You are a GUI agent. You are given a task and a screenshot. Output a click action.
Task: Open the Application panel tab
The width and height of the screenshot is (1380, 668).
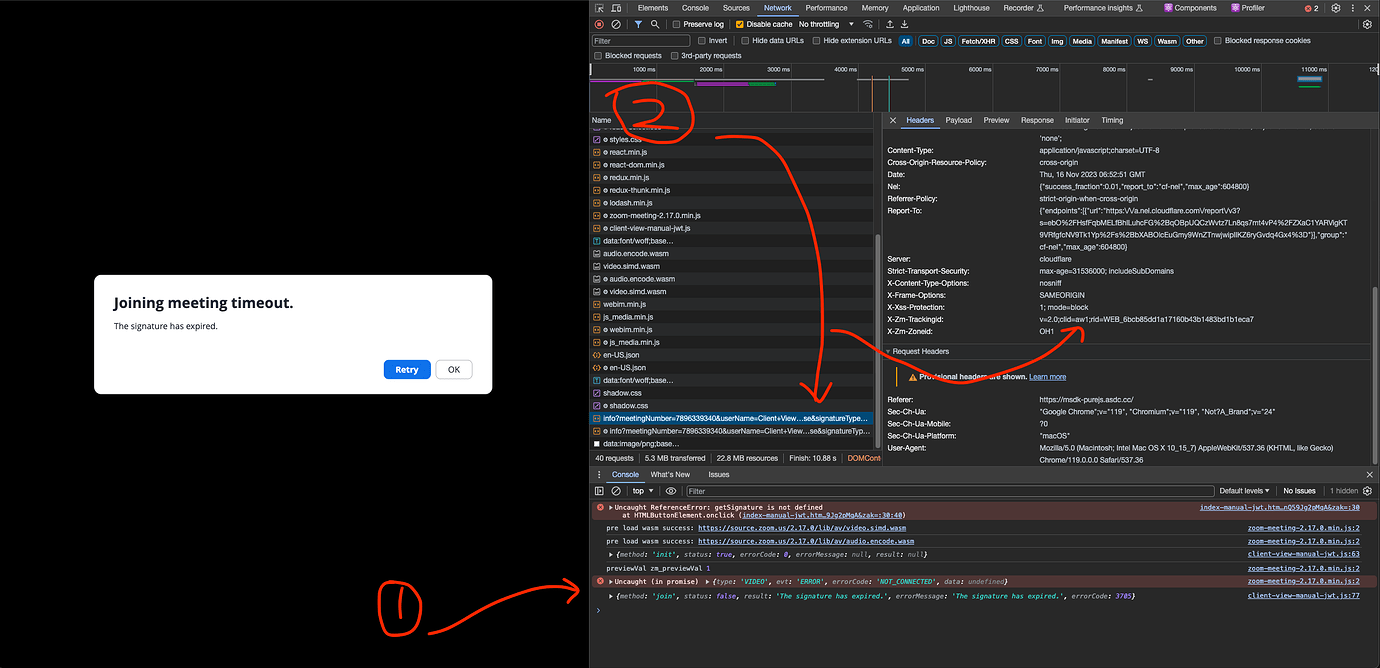tap(920, 8)
